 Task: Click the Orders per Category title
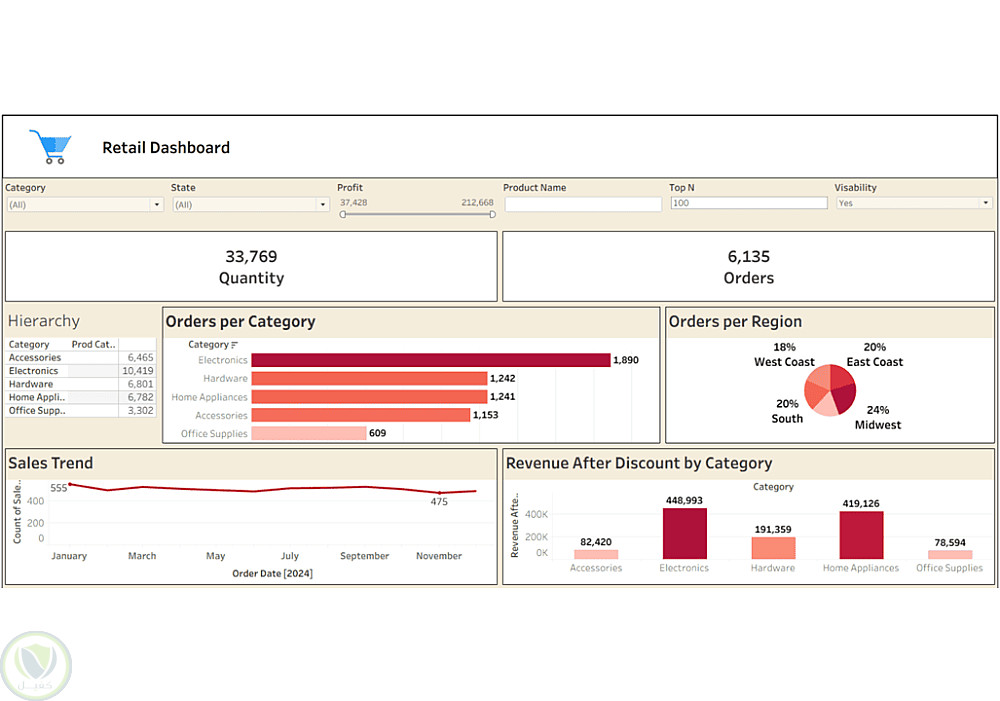pyautogui.click(x=240, y=321)
